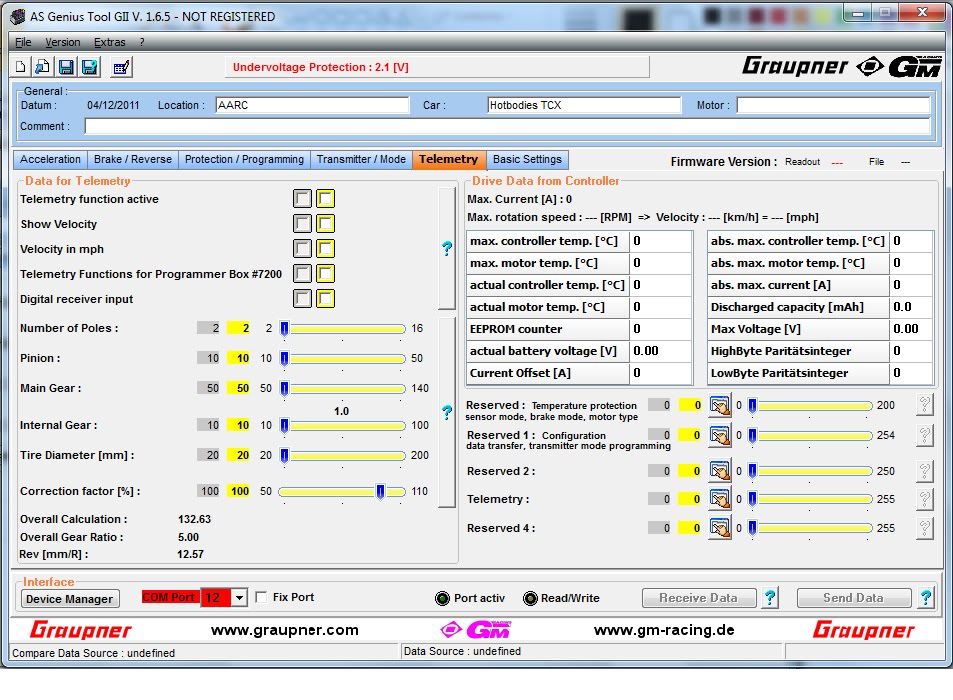Switch to the Brake / Reverse tab
This screenshot has height=700, width=953.
tap(132, 159)
